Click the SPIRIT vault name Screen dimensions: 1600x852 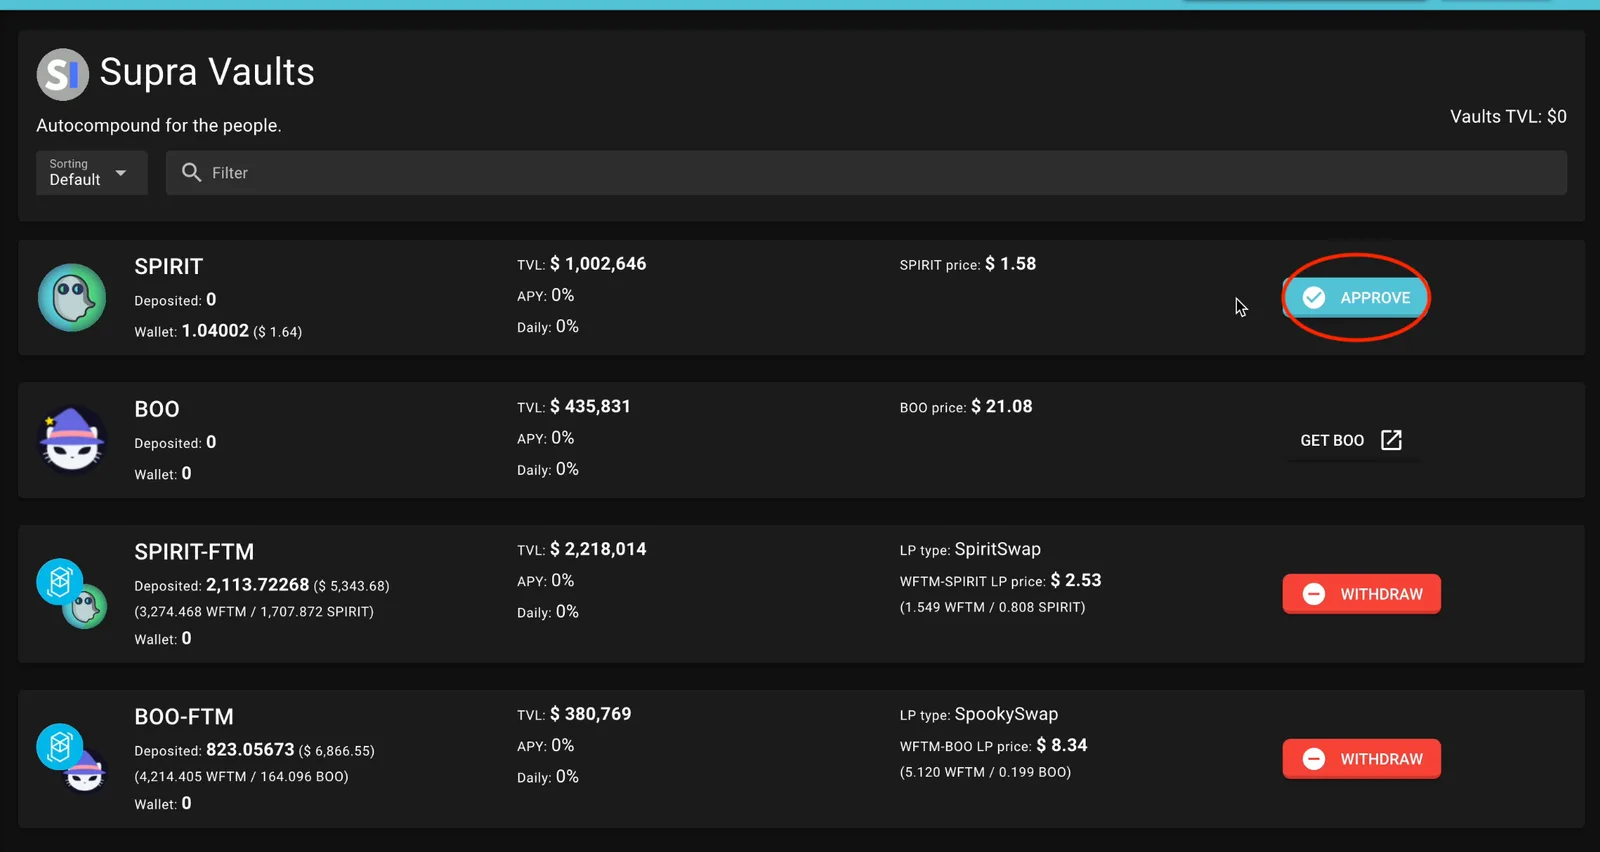[168, 267]
